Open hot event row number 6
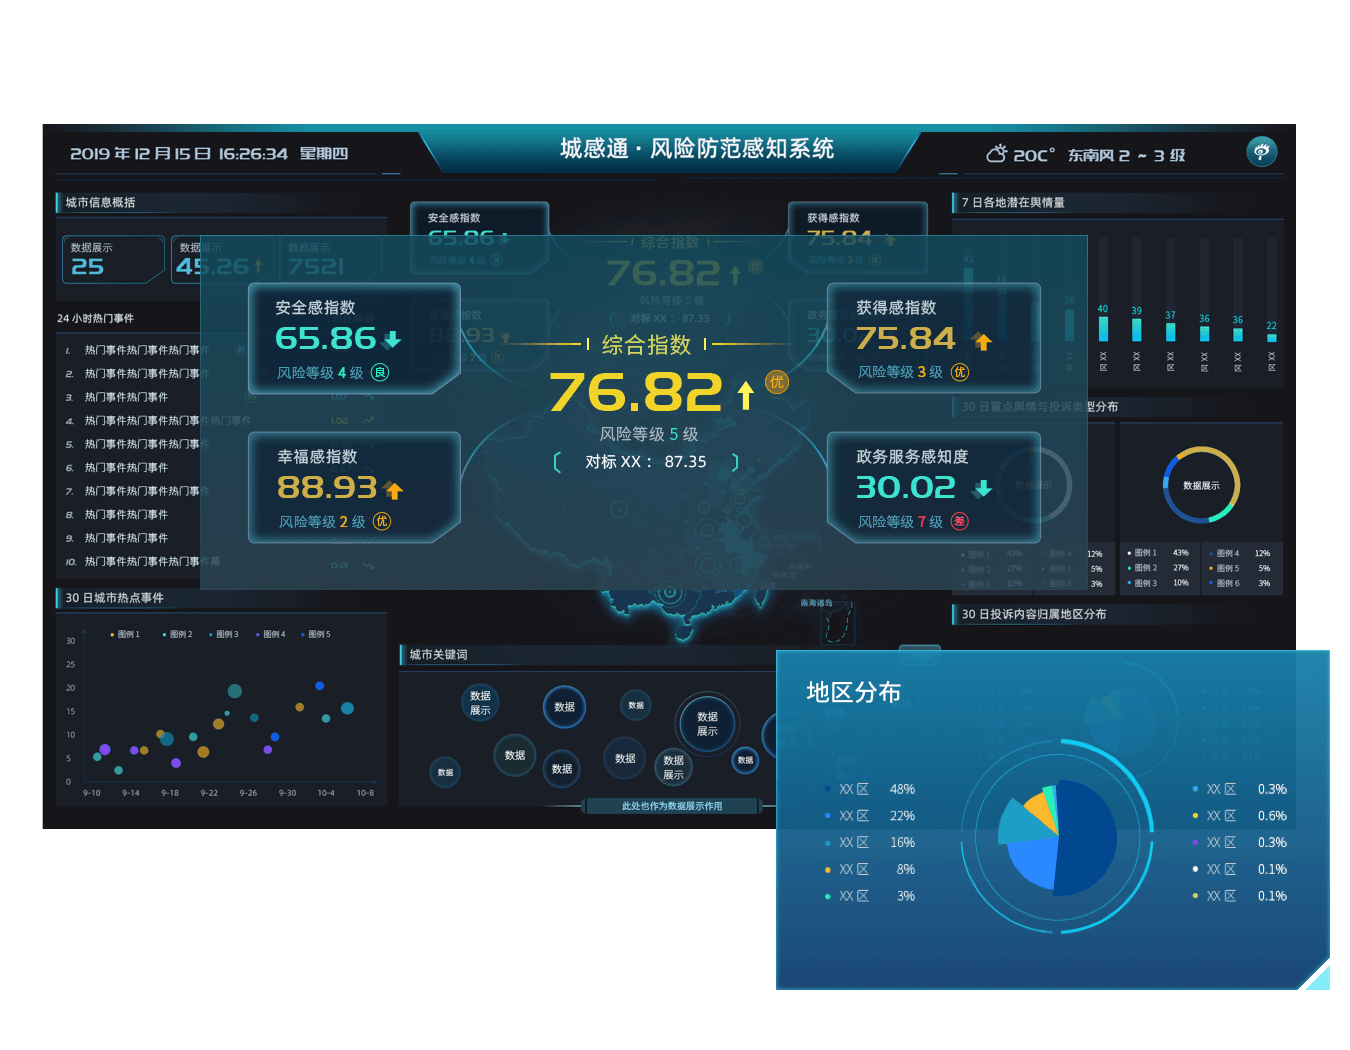Viewport: 1350px width, 1050px height. pos(125,467)
